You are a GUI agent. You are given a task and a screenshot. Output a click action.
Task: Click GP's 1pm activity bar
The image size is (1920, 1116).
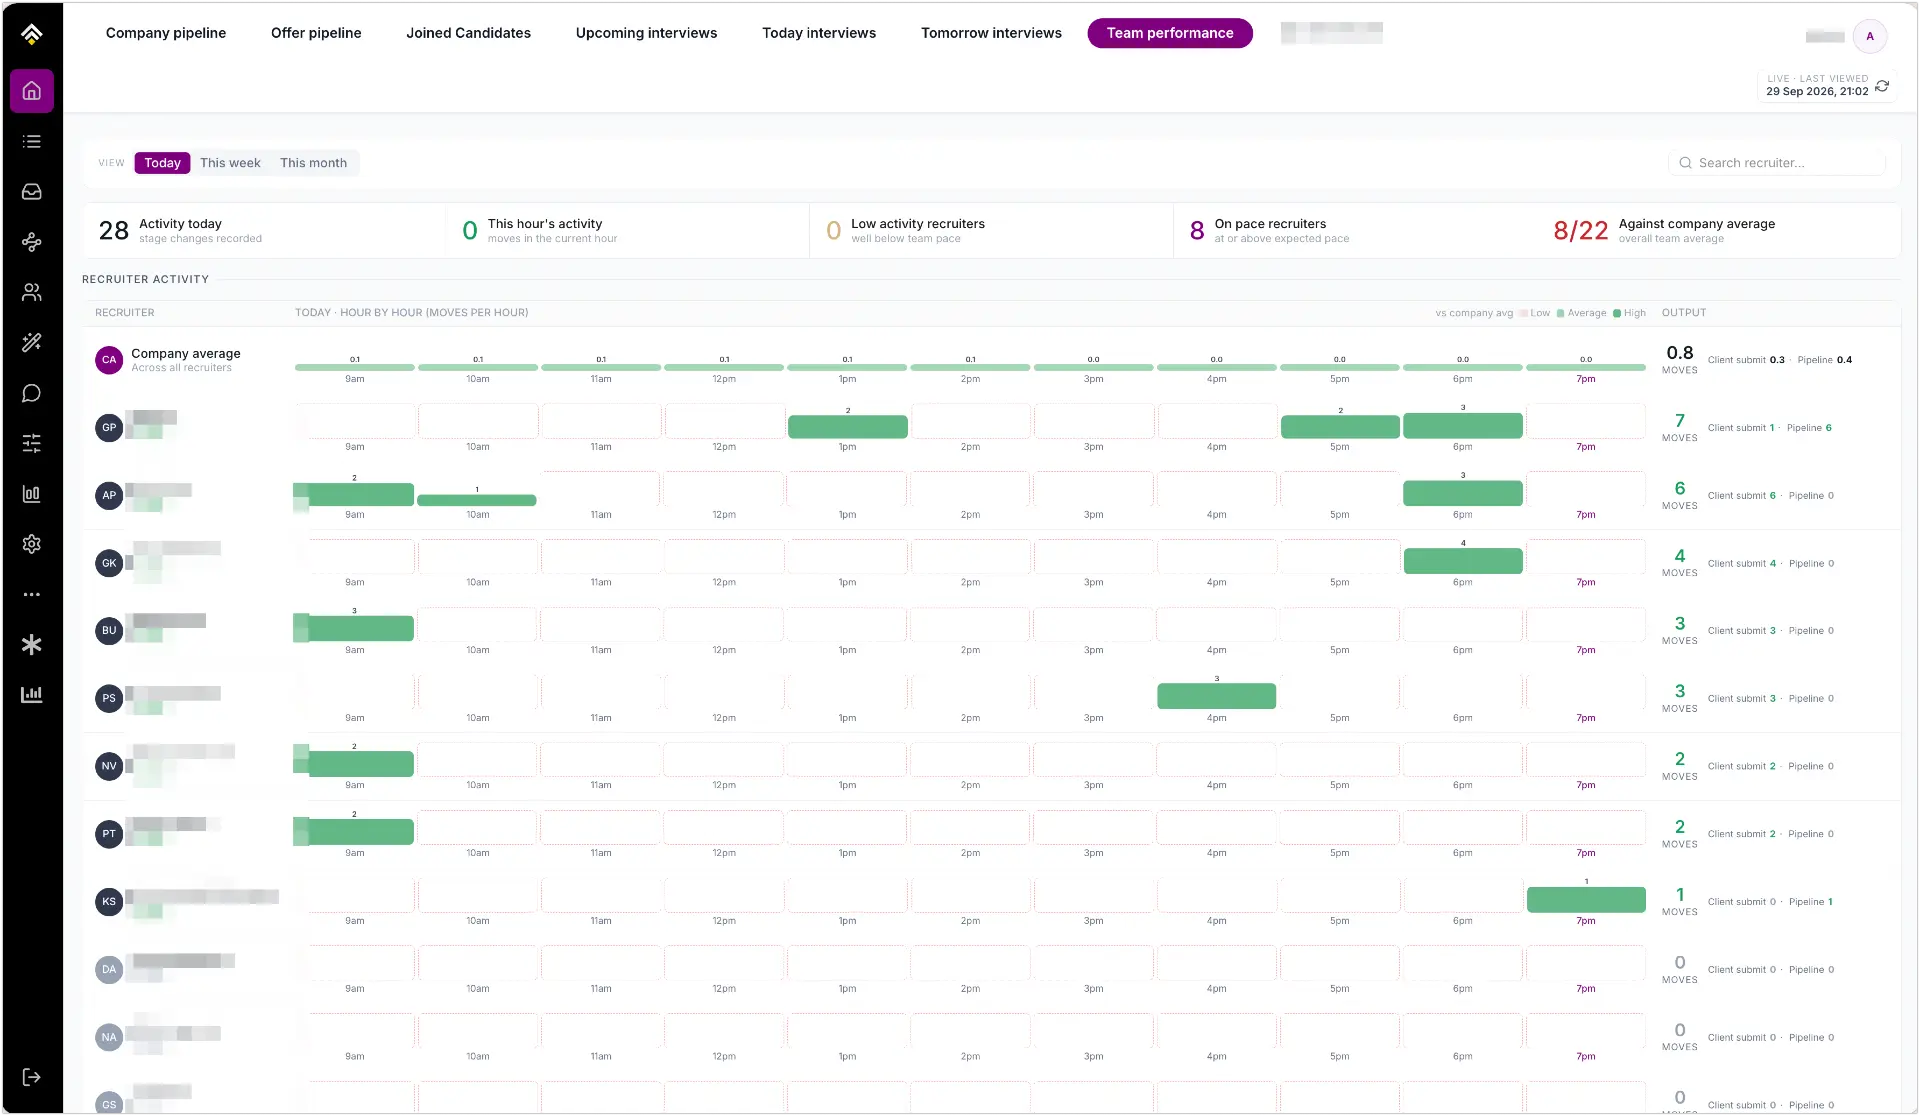click(848, 427)
